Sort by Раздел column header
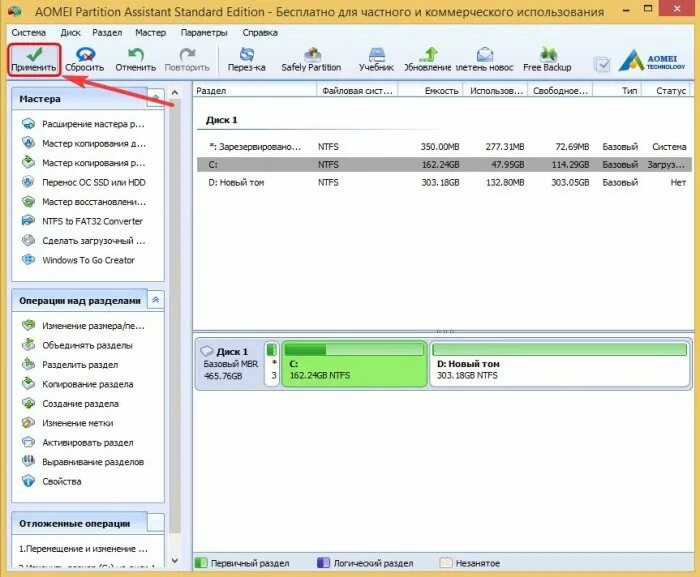The height and width of the screenshot is (577, 700). (255, 91)
